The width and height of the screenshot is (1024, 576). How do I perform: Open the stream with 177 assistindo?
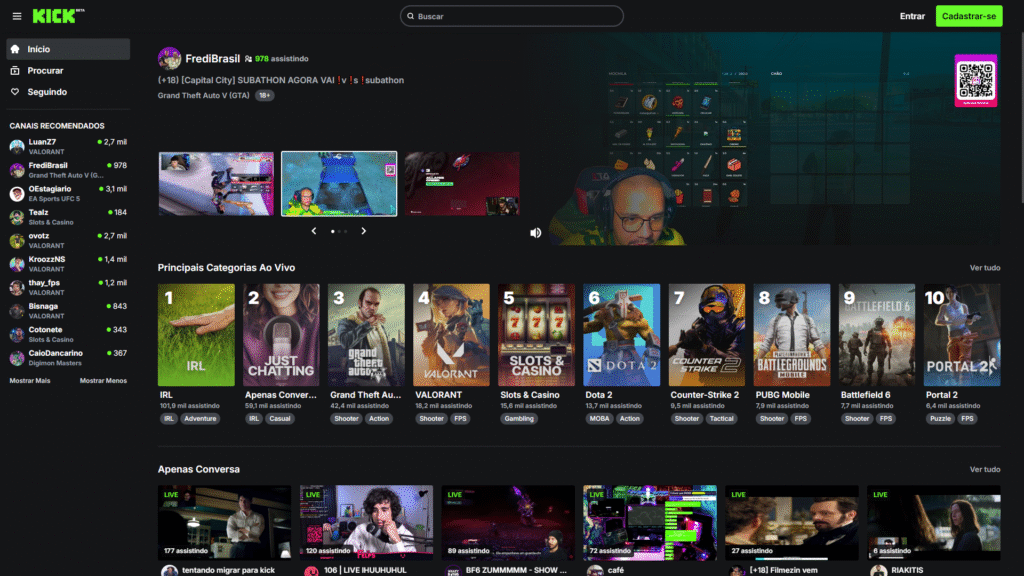(225, 522)
